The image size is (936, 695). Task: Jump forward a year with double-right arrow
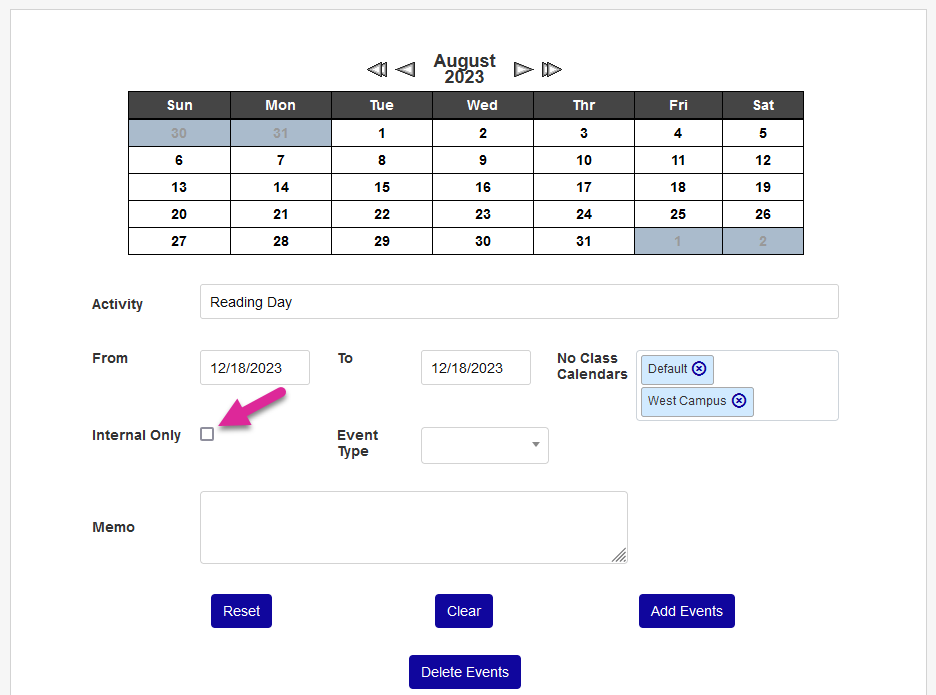(552, 69)
